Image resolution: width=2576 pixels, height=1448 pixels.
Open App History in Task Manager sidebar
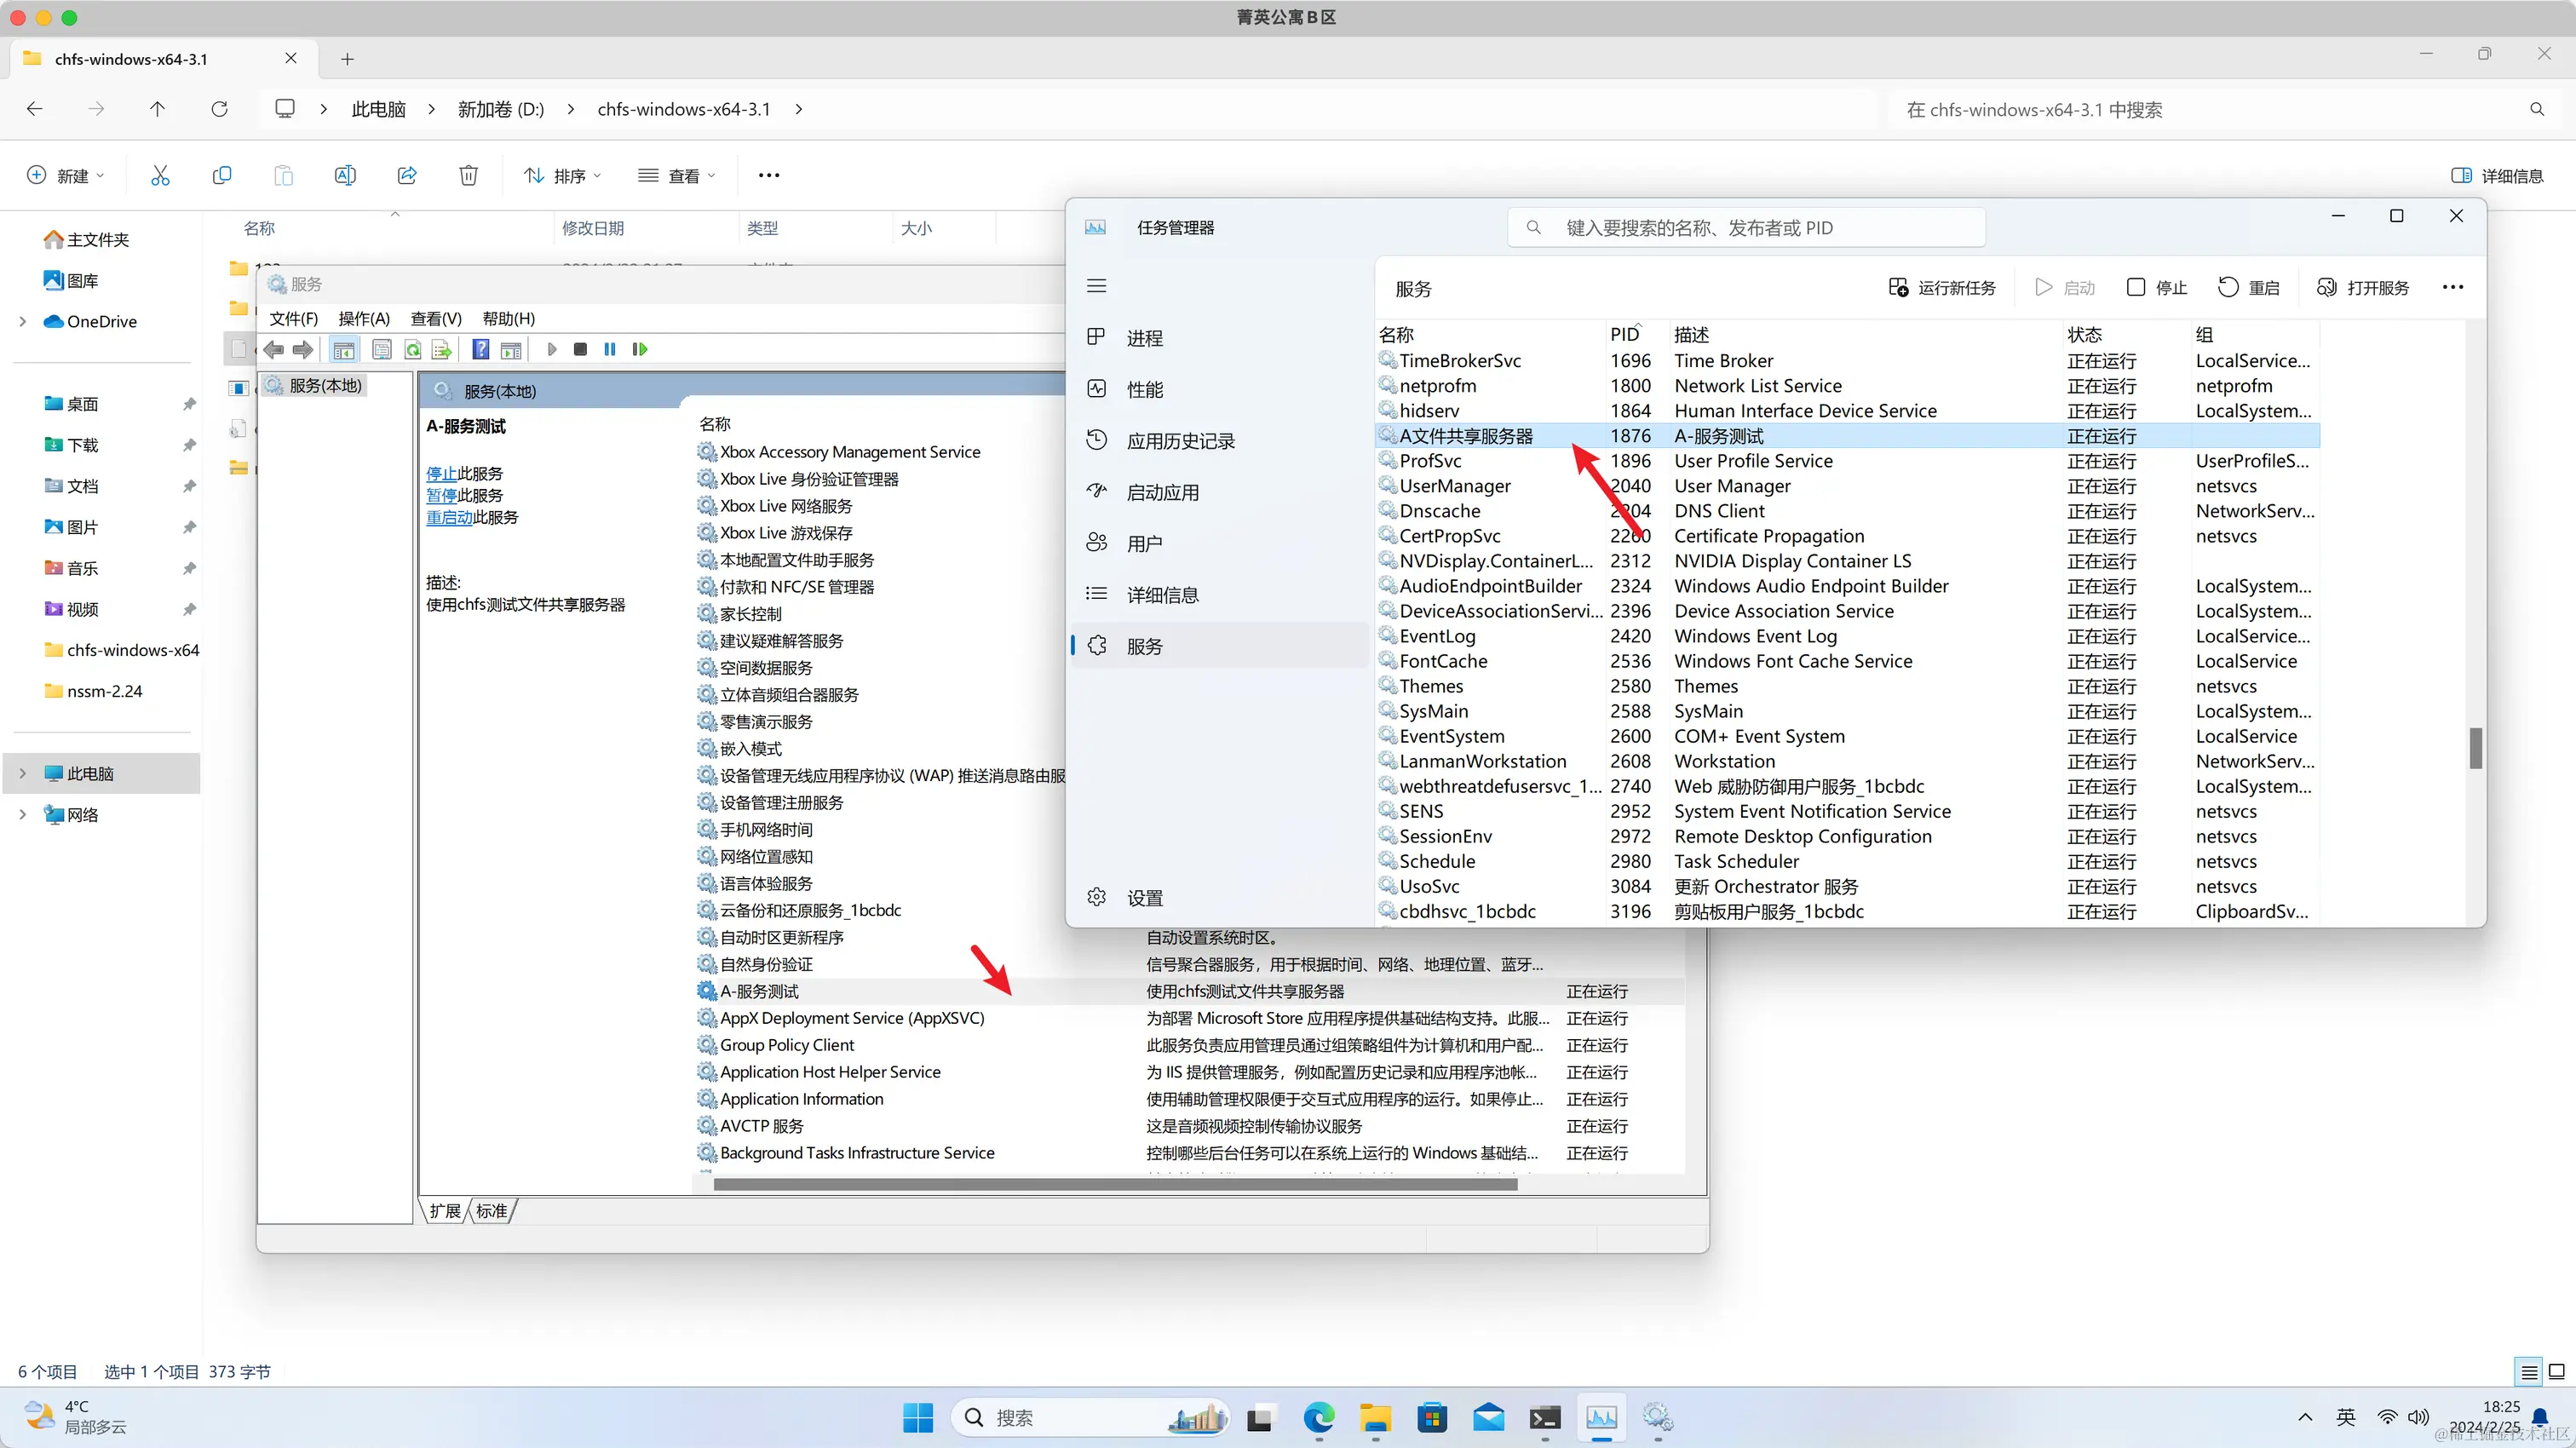tap(1180, 441)
